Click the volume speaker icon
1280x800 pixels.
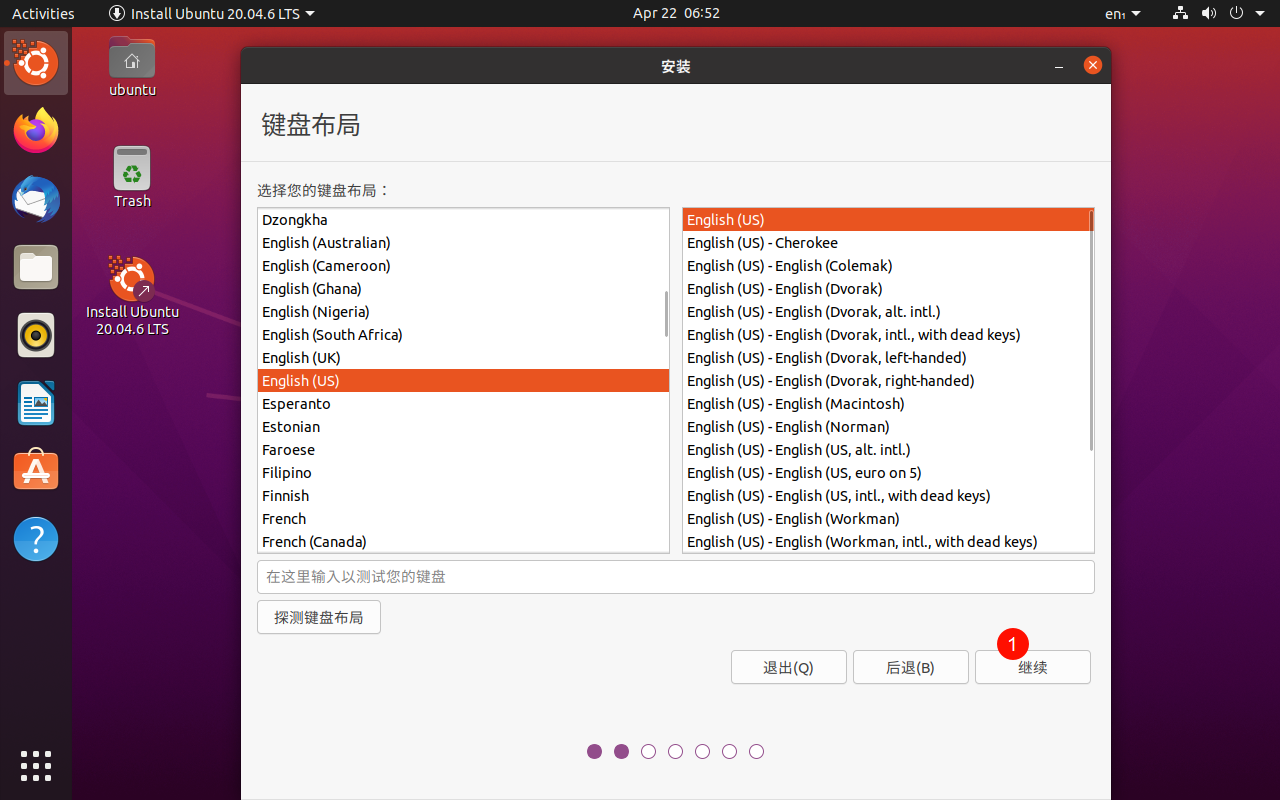tap(1208, 13)
